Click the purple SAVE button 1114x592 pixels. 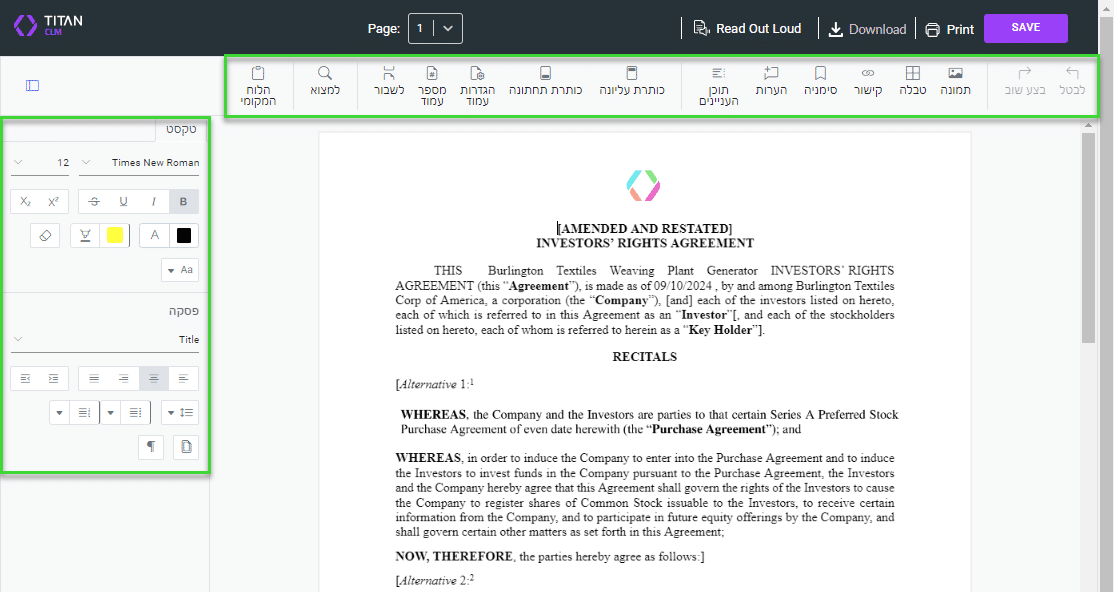tap(1025, 28)
